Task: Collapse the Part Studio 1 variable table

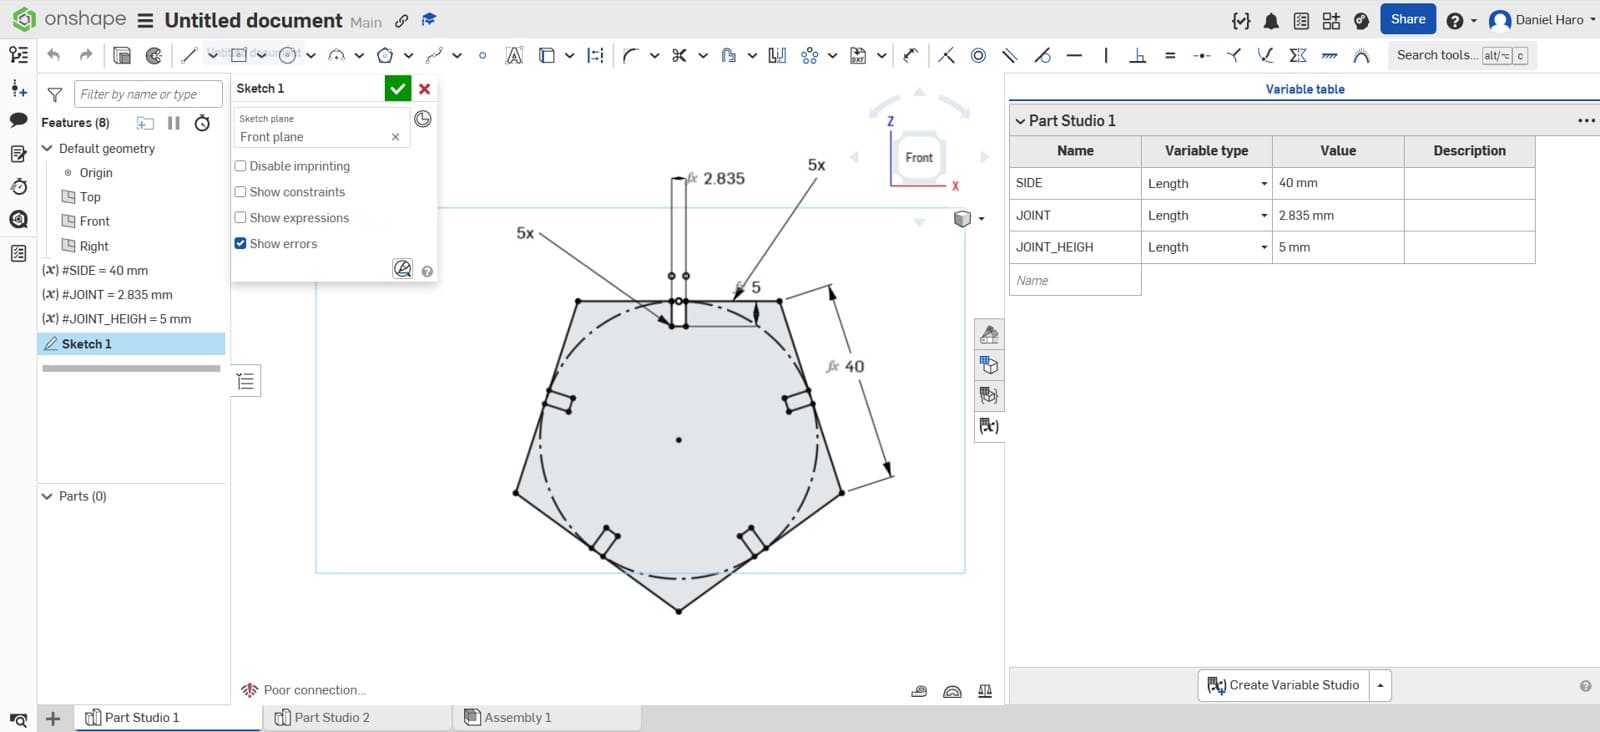Action: [1020, 121]
